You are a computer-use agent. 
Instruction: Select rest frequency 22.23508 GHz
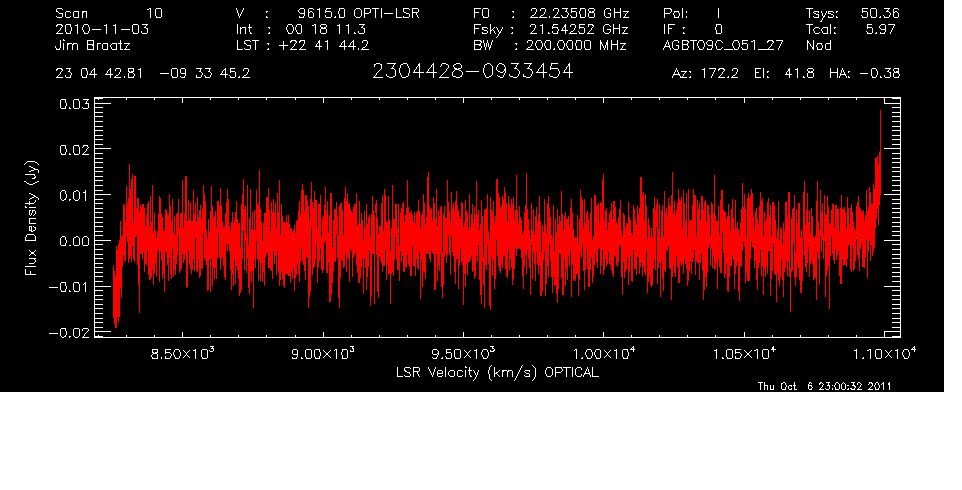(579, 13)
